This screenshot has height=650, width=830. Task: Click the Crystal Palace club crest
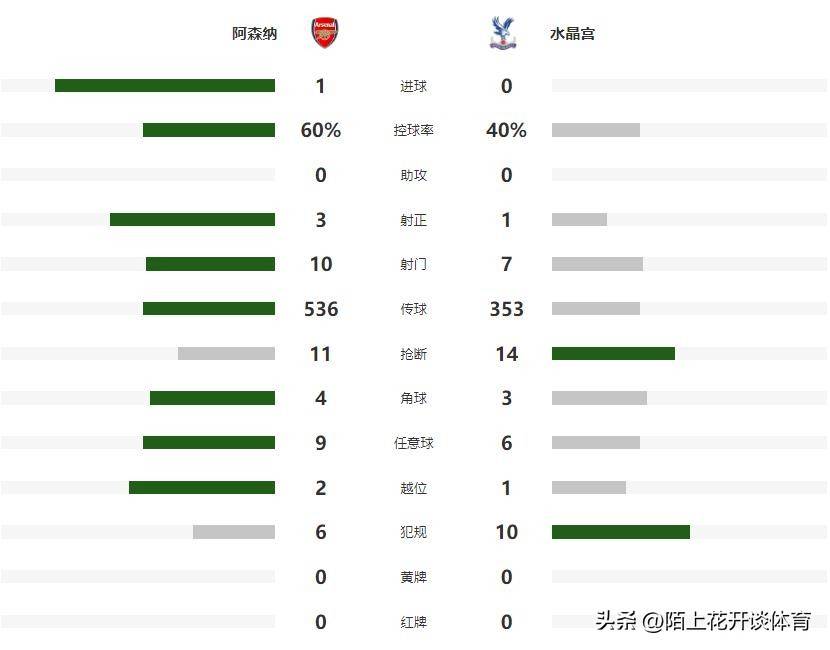502,33
